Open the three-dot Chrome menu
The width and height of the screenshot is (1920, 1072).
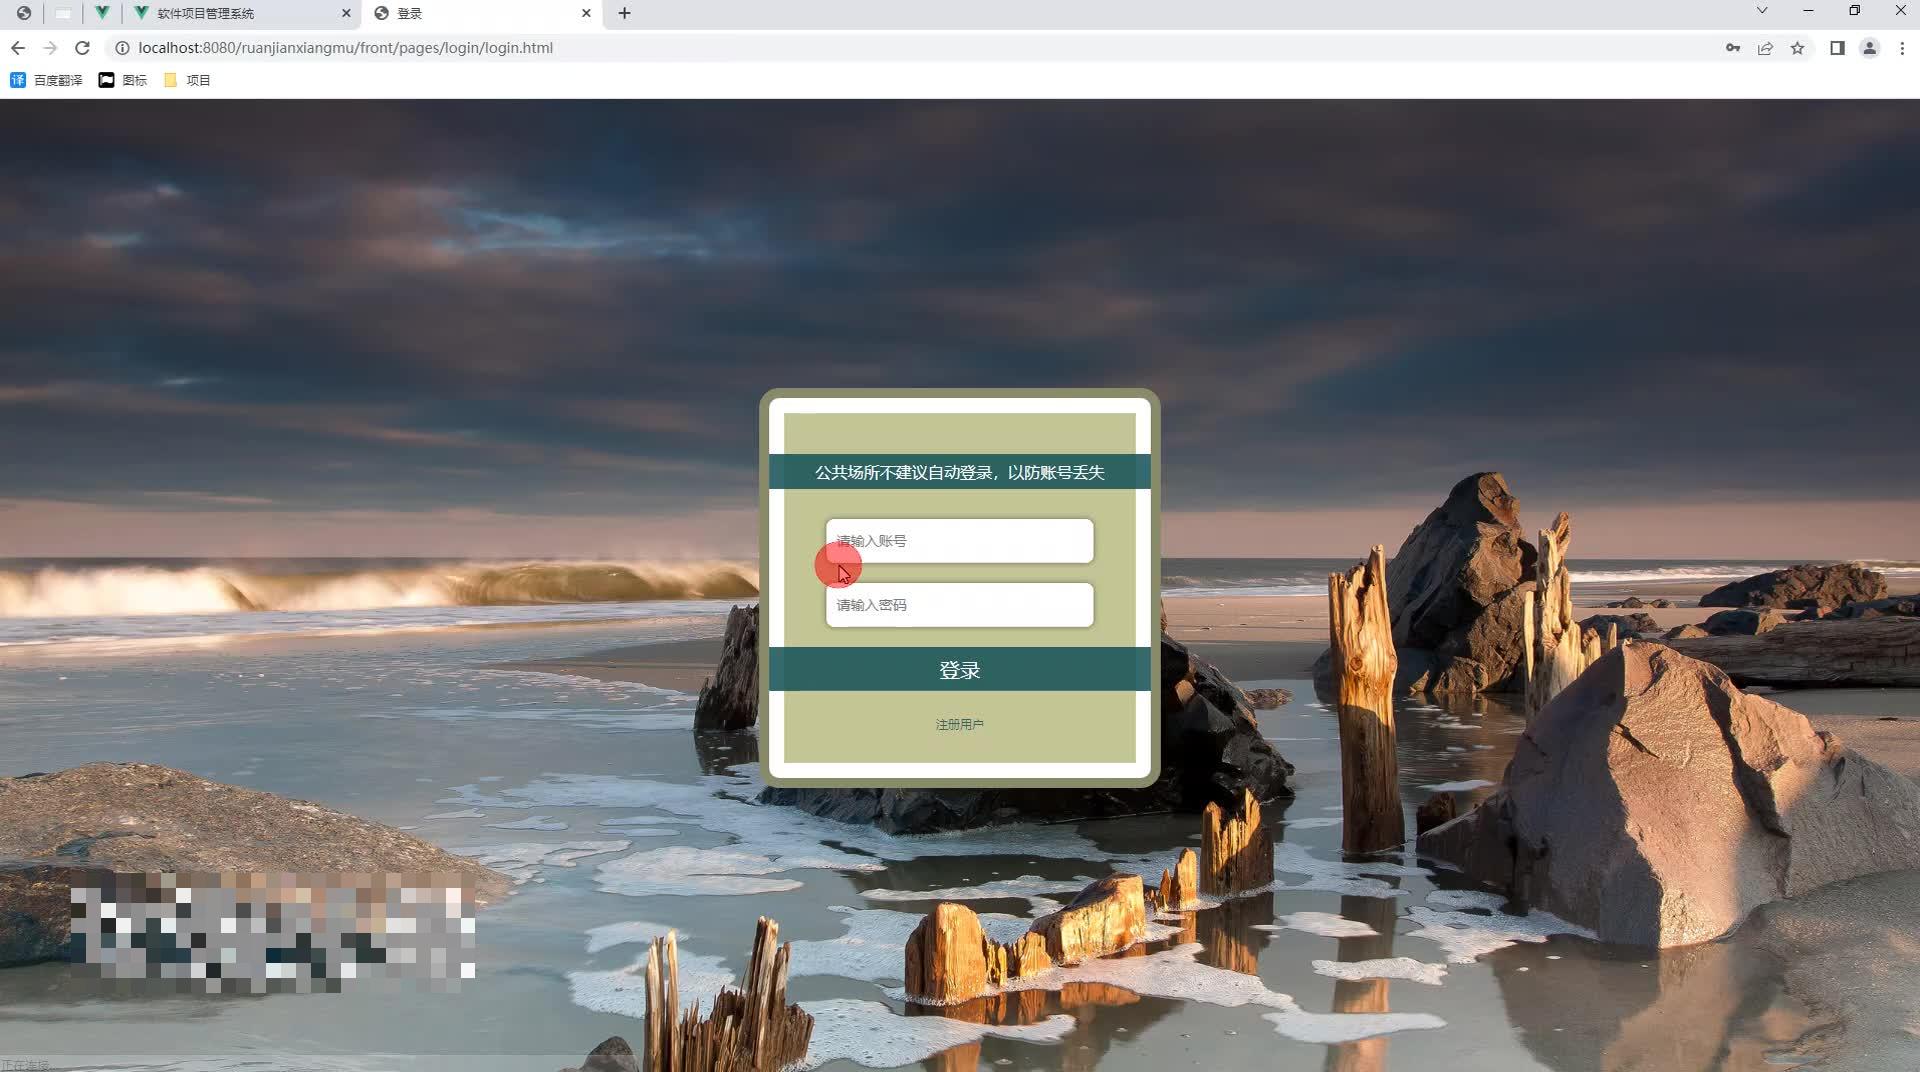tap(1902, 47)
